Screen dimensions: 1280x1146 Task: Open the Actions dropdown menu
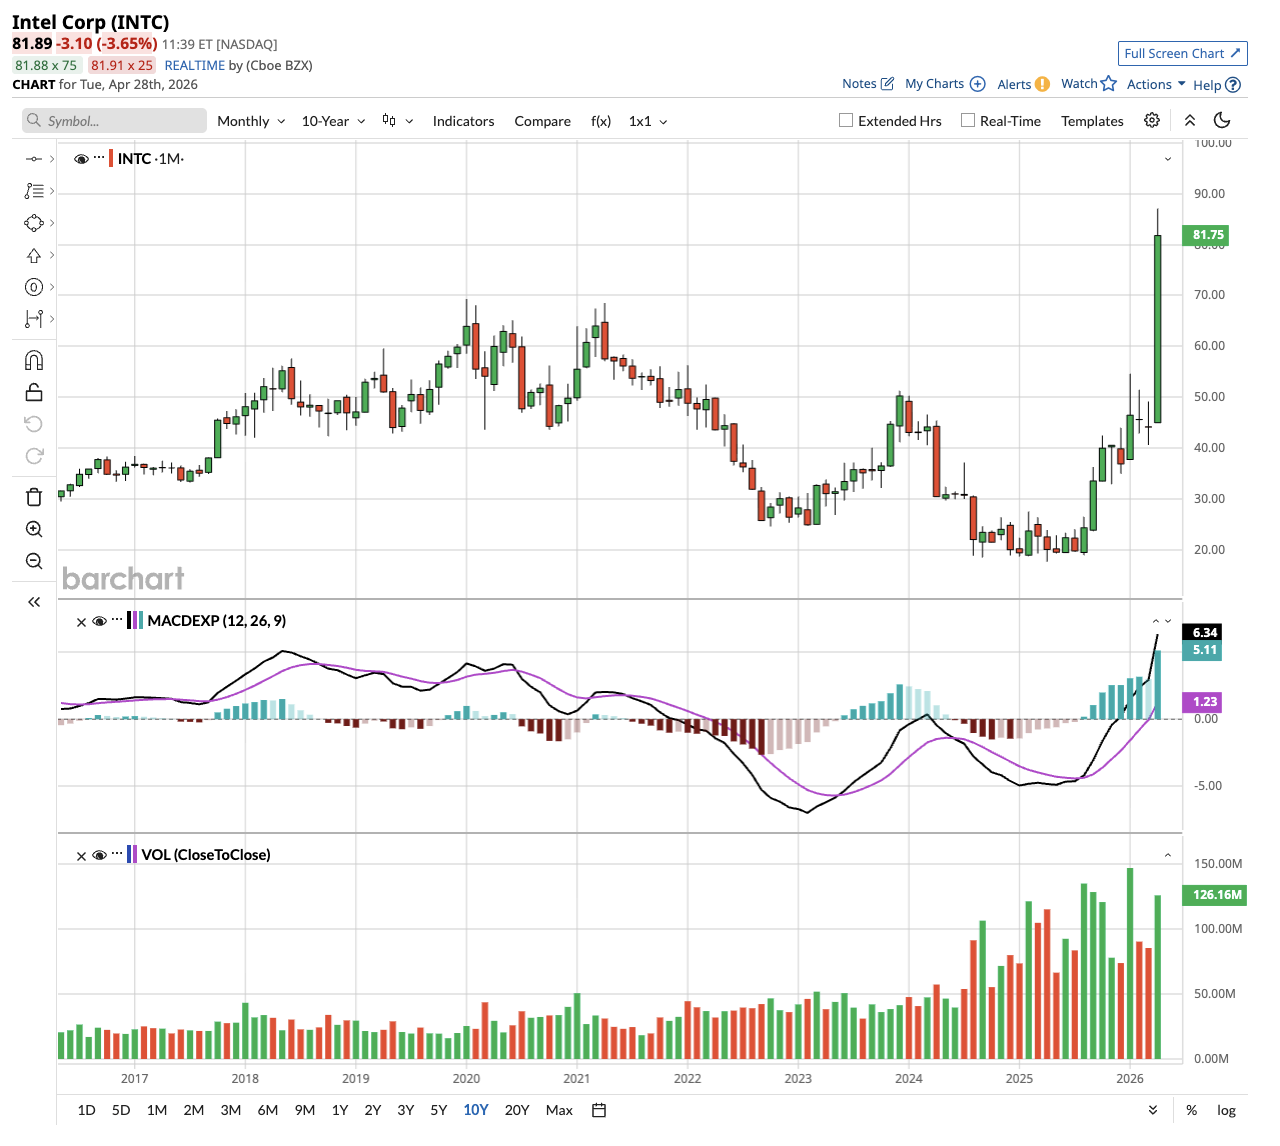point(1156,84)
